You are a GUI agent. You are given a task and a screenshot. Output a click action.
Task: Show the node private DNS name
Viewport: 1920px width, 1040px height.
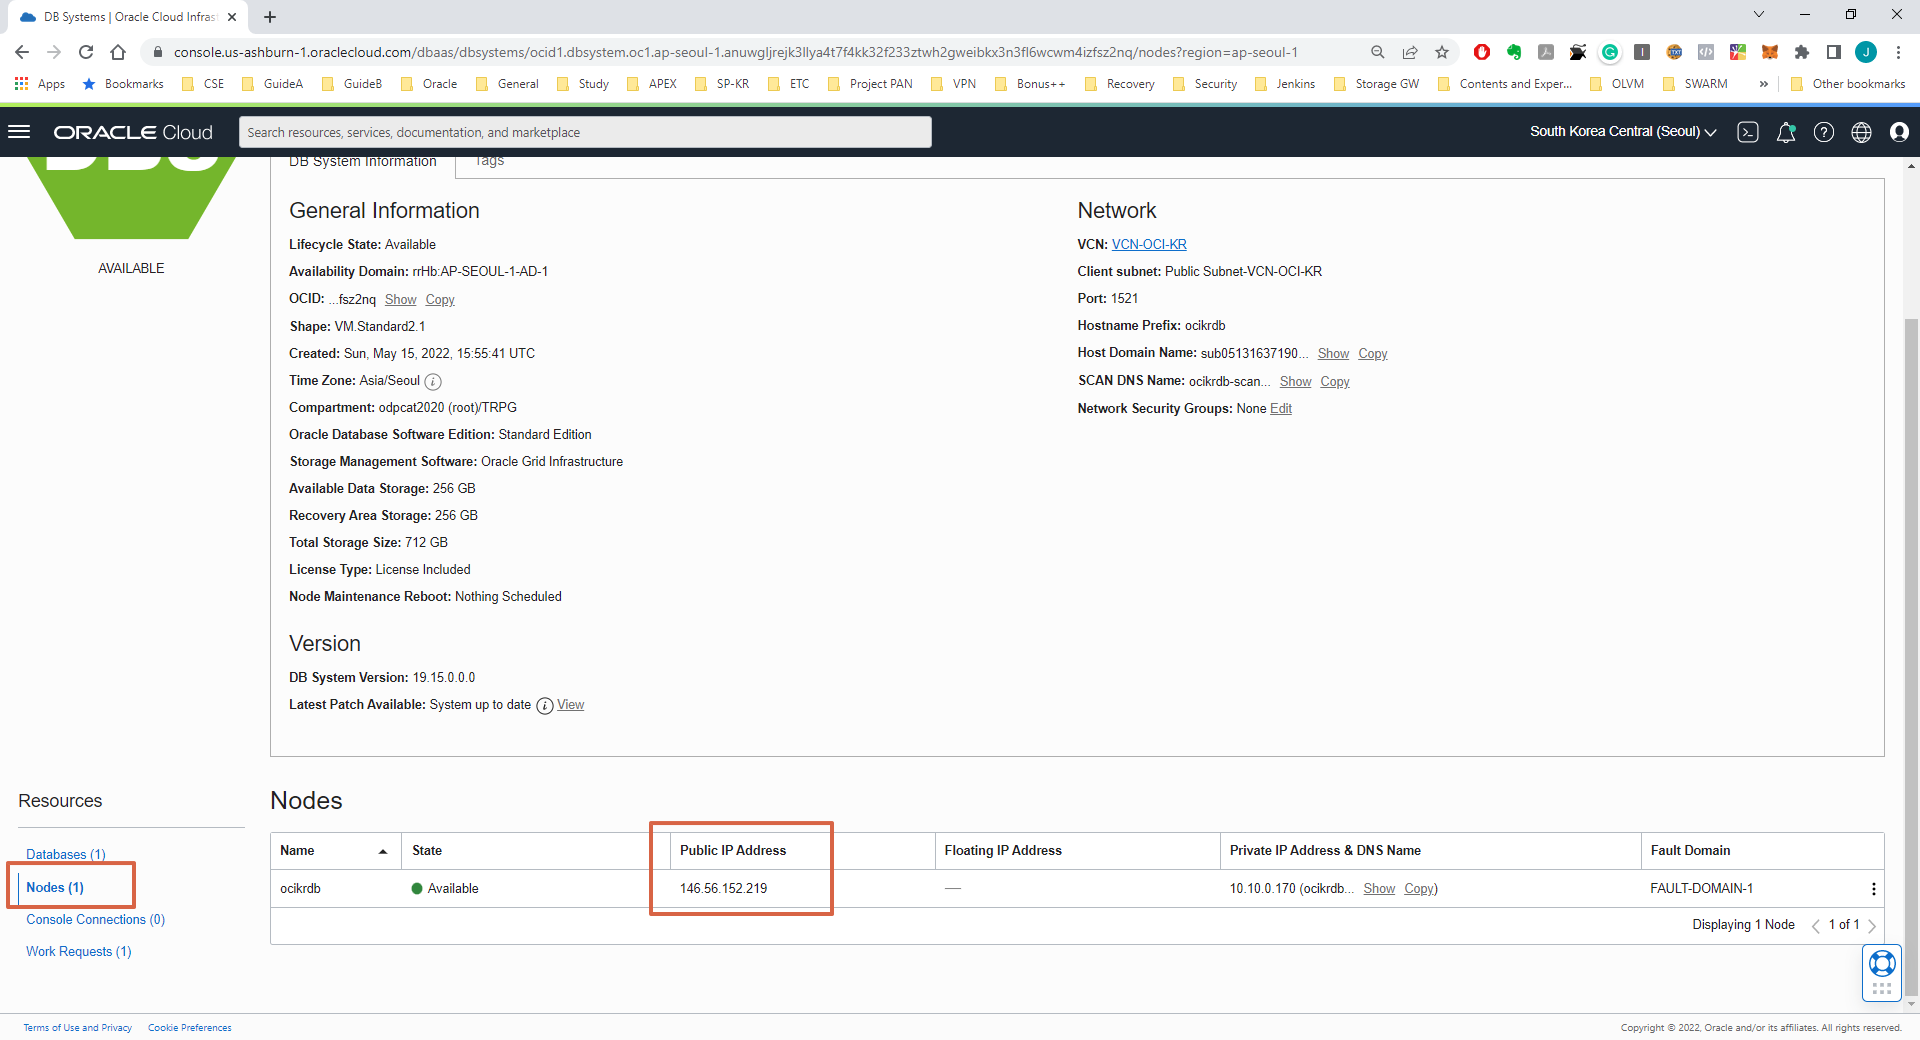(x=1379, y=889)
